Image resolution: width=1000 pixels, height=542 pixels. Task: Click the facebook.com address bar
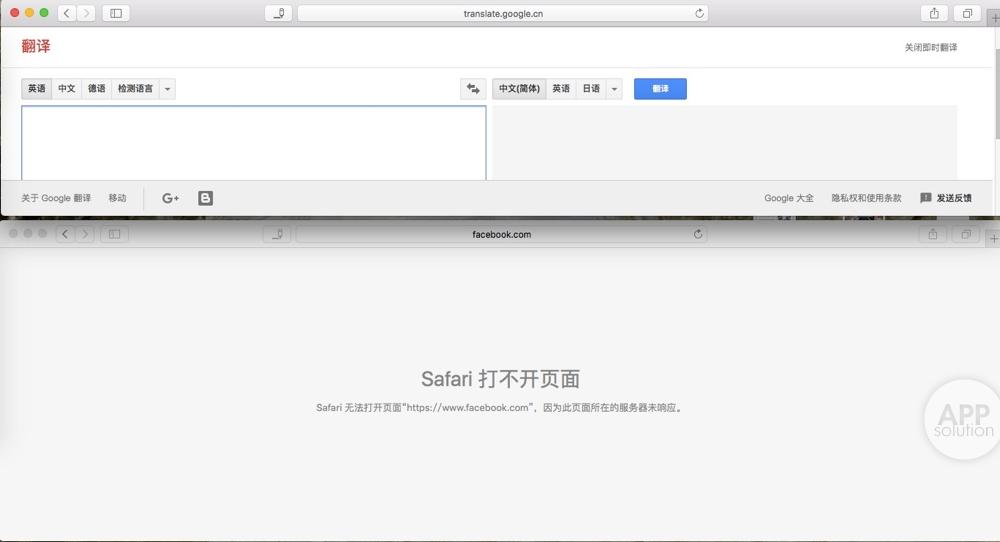501,235
